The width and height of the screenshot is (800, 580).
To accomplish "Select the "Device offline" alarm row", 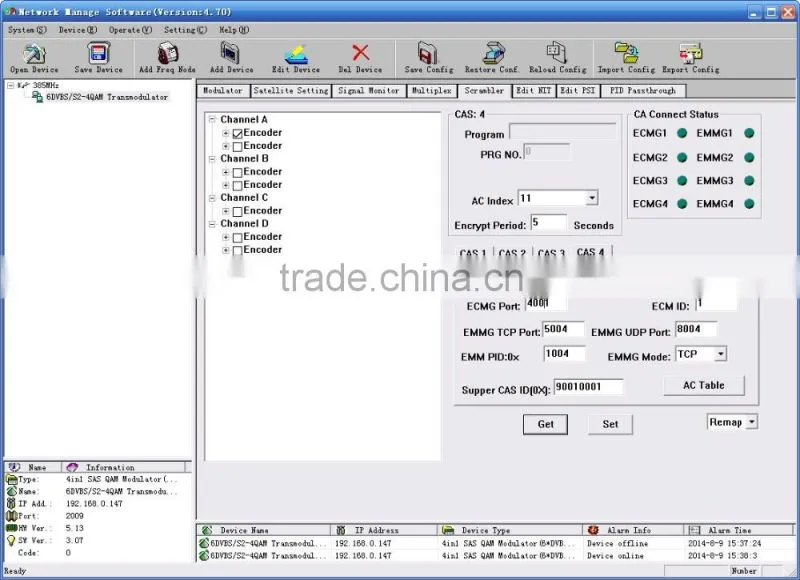I will coord(495,543).
